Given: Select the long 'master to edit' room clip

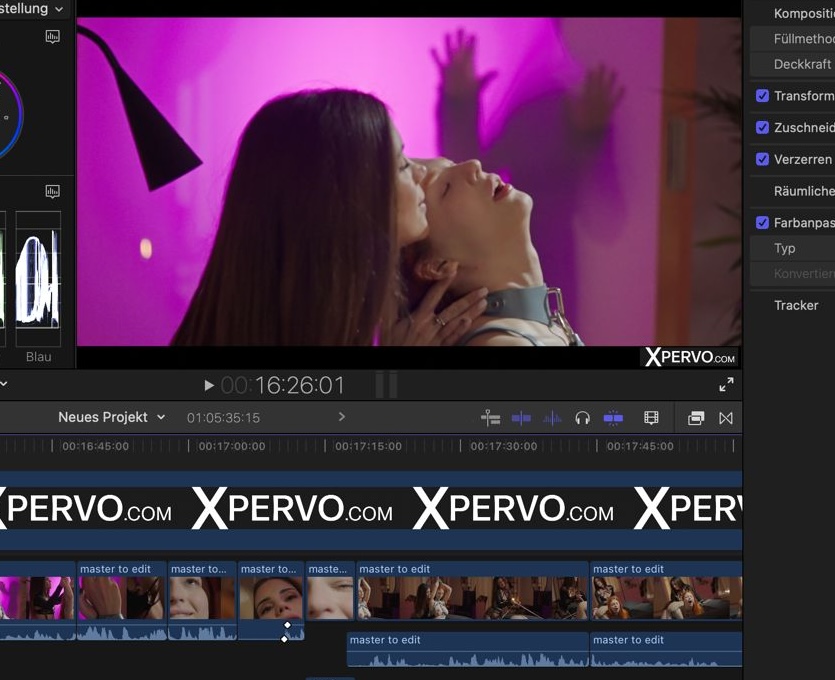Looking at the screenshot, I should pyautogui.click(x=472, y=591).
